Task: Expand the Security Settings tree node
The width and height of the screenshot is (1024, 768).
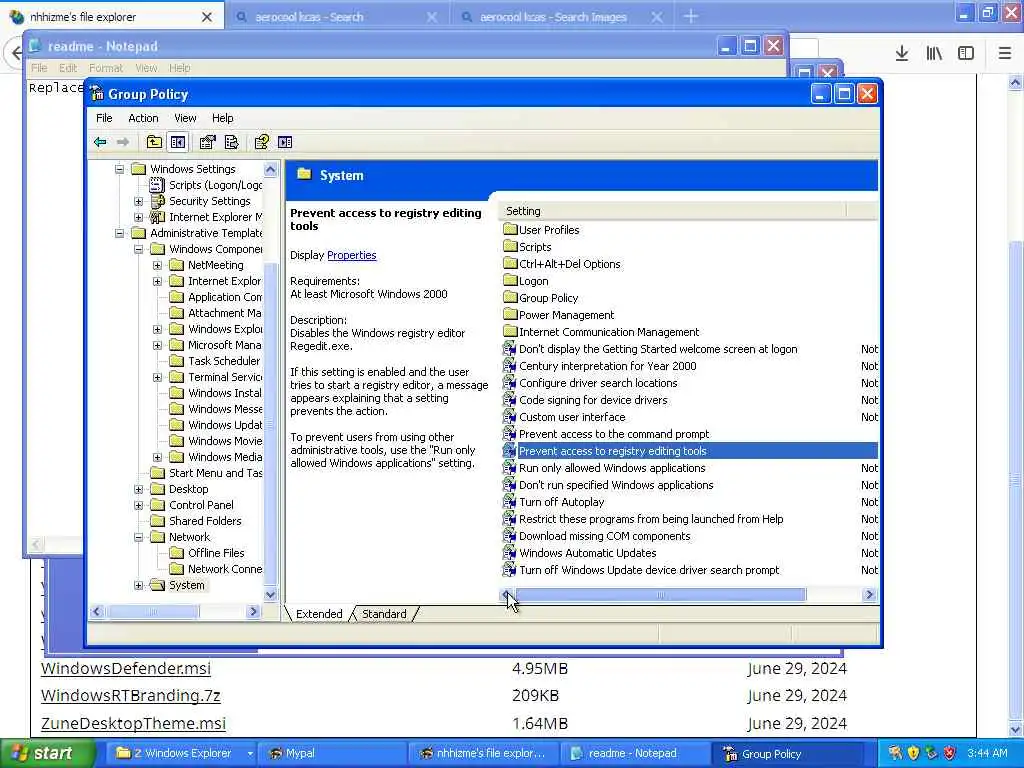Action: [x=138, y=201]
